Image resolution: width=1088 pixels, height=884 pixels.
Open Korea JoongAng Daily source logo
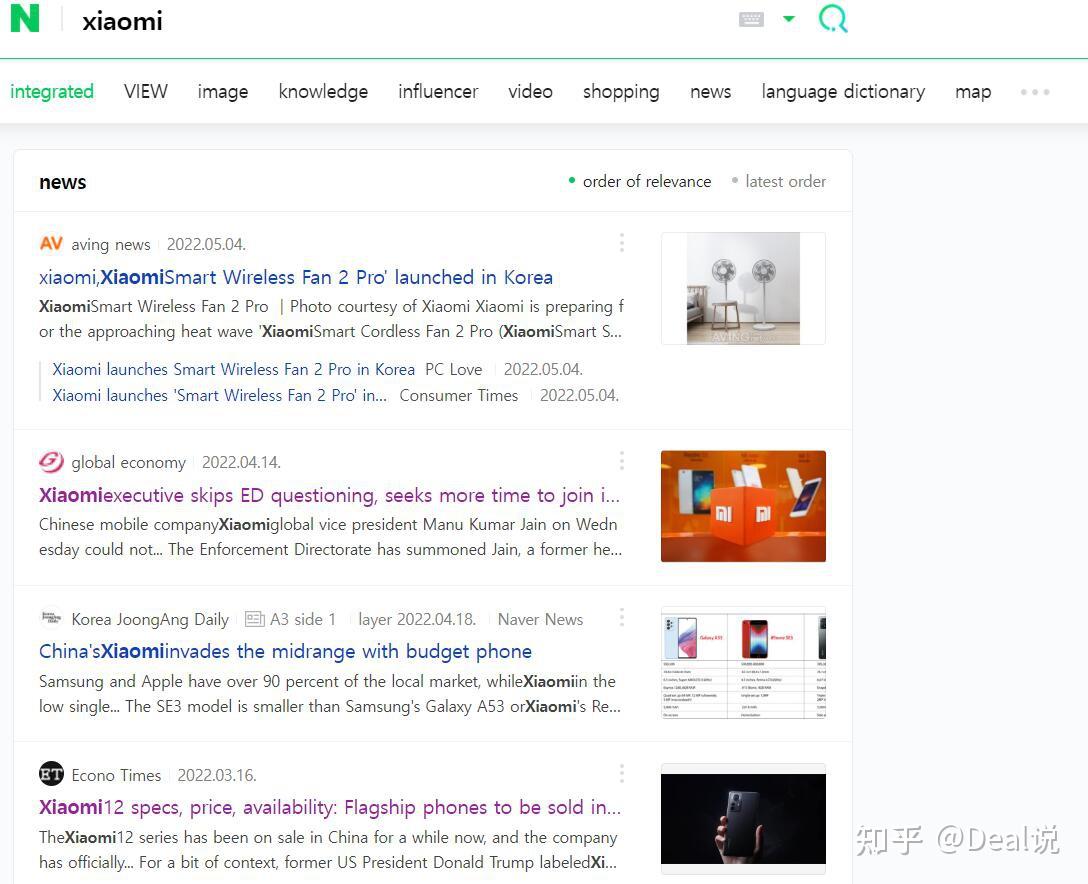[x=51, y=618]
